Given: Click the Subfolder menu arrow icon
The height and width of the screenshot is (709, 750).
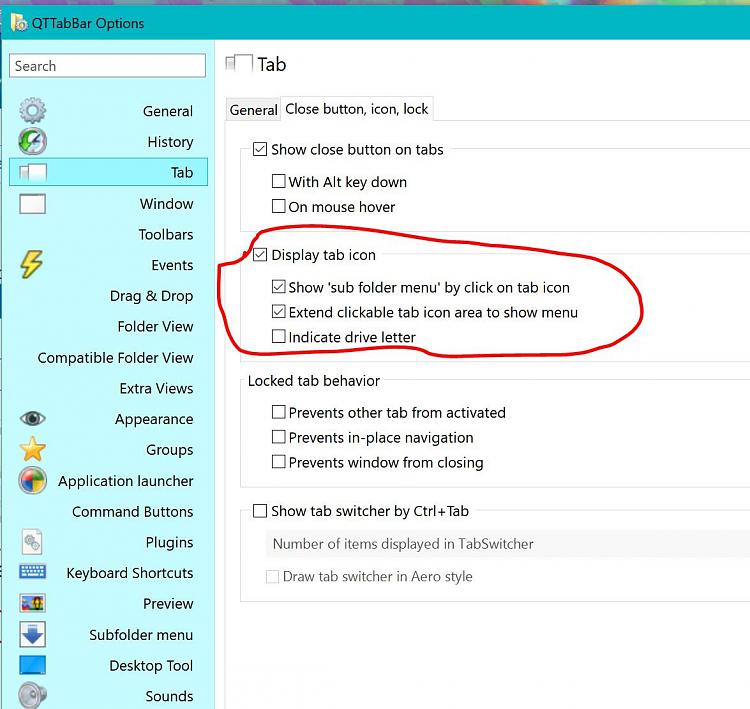Looking at the screenshot, I should coord(33,634).
